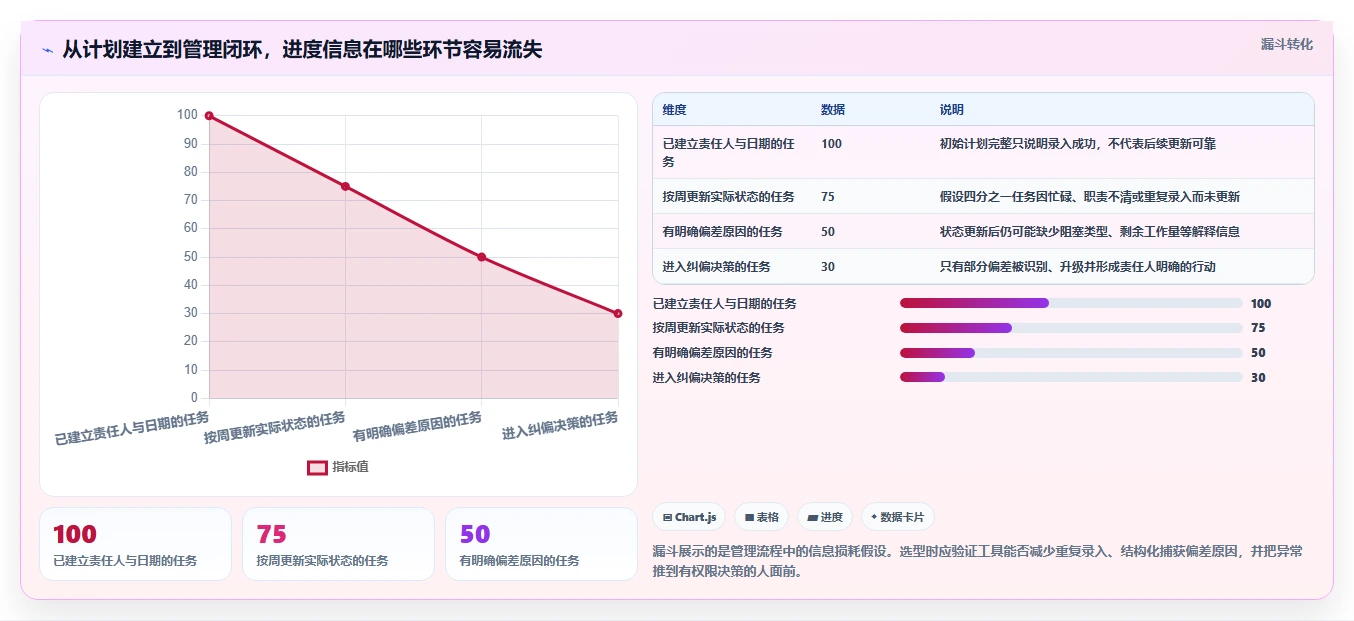Screen dimensions: 1354x621
Task: Click table value 50 in 数据 column
Action: click(828, 231)
